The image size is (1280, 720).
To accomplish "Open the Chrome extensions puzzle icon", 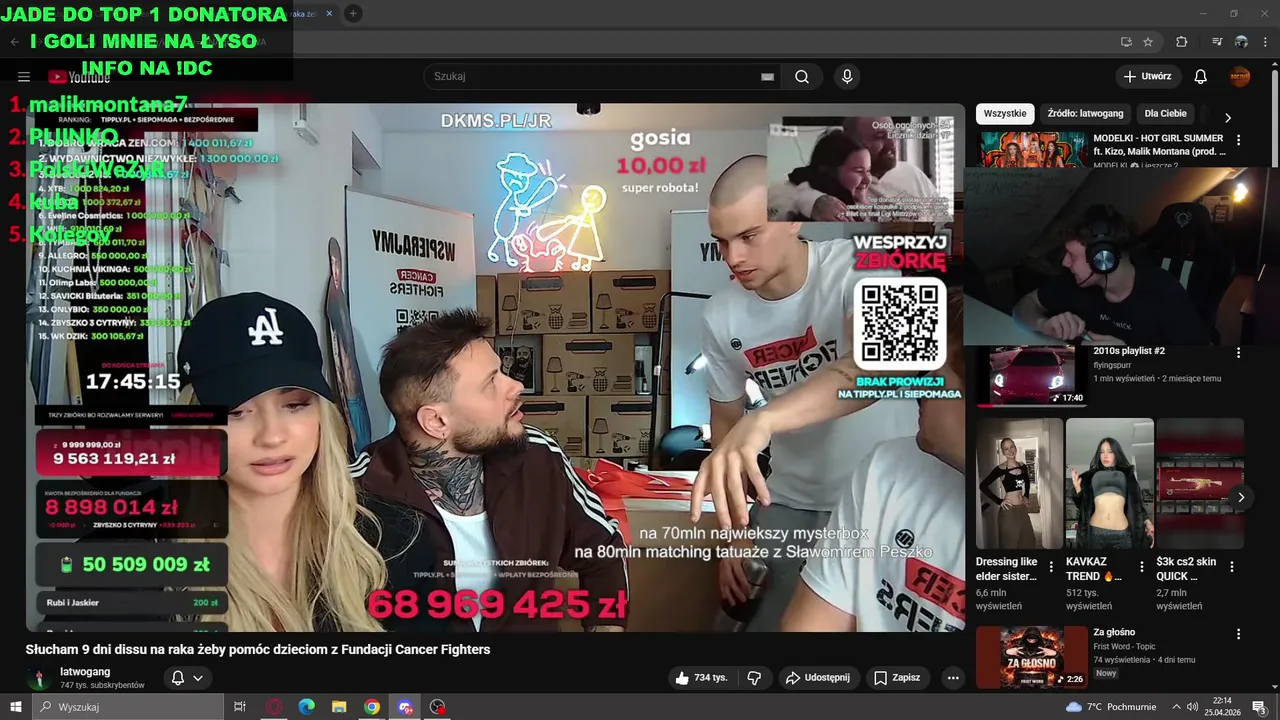I will (1182, 42).
